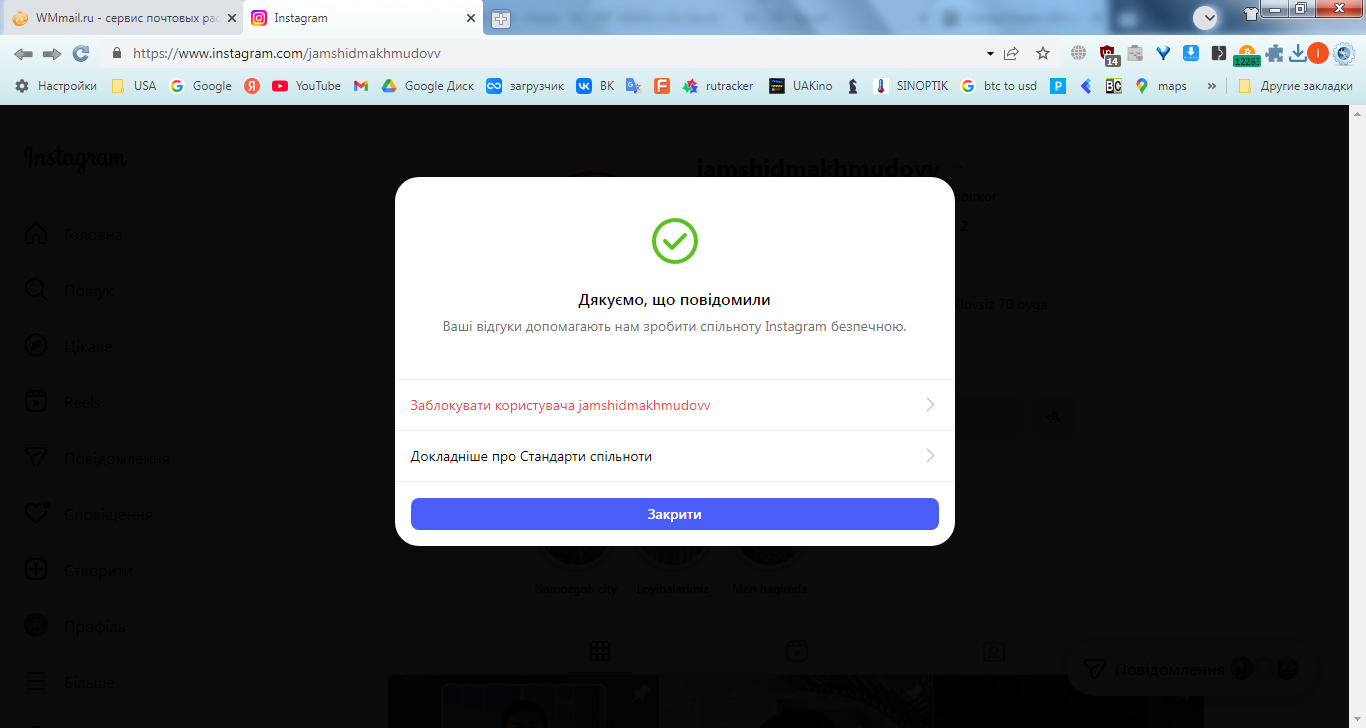Open browser downloads arrow icon
1366x728 pixels.
tap(1298, 53)
